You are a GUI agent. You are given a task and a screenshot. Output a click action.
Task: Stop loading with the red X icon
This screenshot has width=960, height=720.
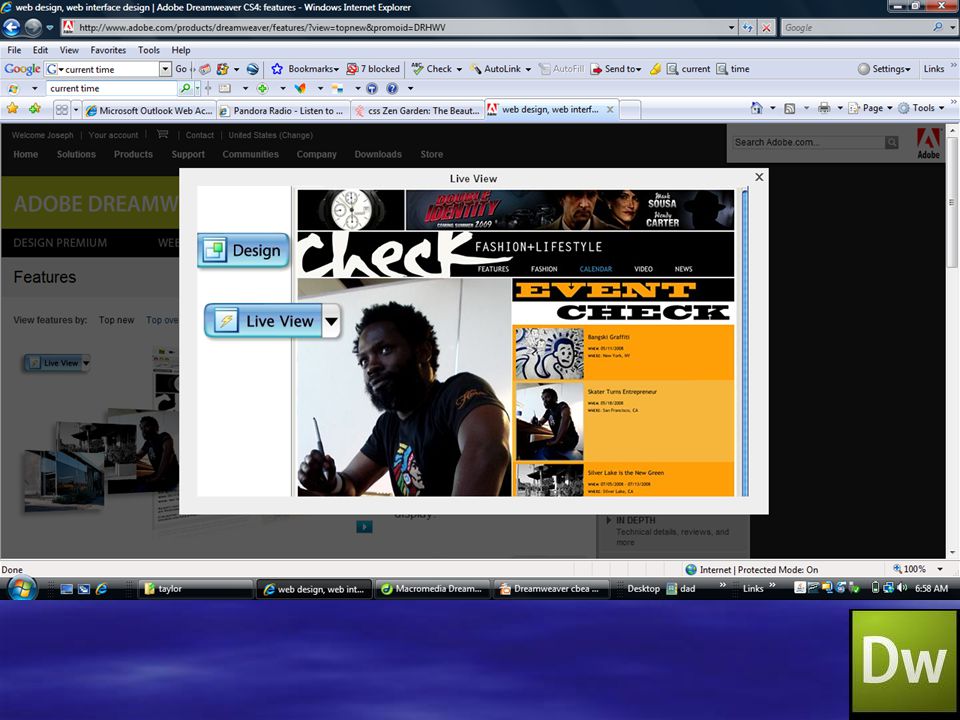766,28
